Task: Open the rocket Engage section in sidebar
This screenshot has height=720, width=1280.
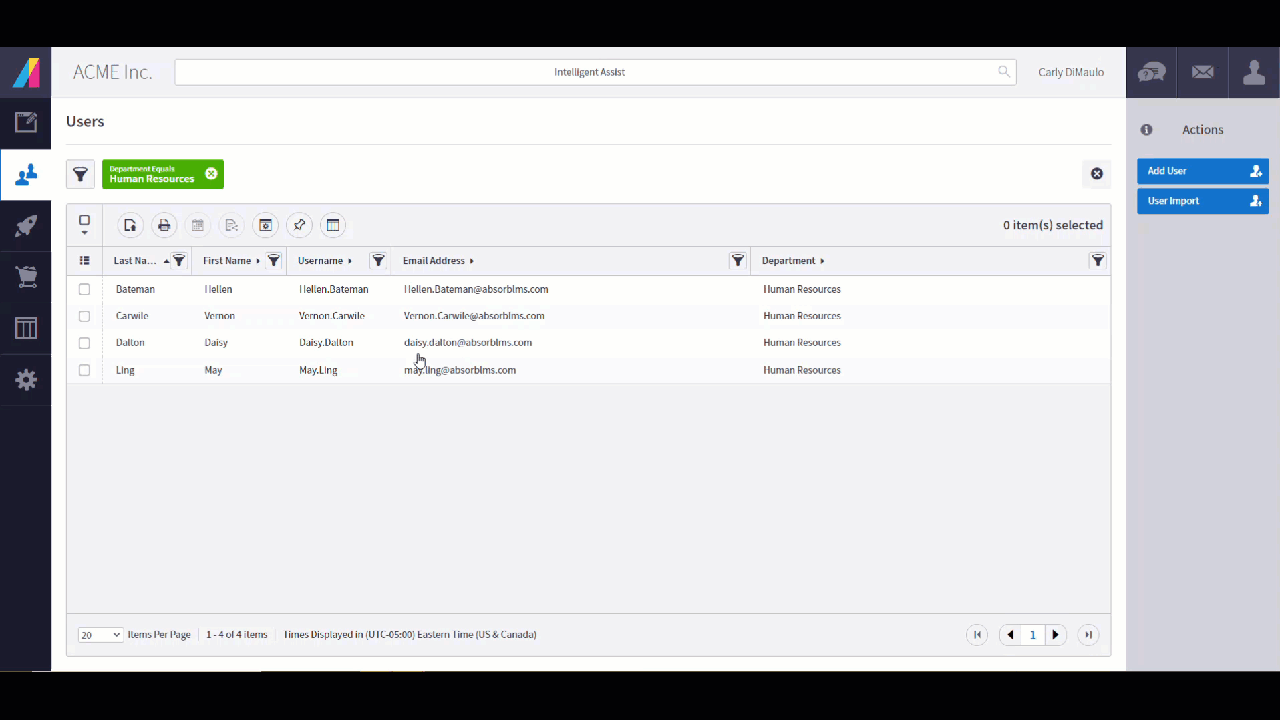Action: coord(26,226)
